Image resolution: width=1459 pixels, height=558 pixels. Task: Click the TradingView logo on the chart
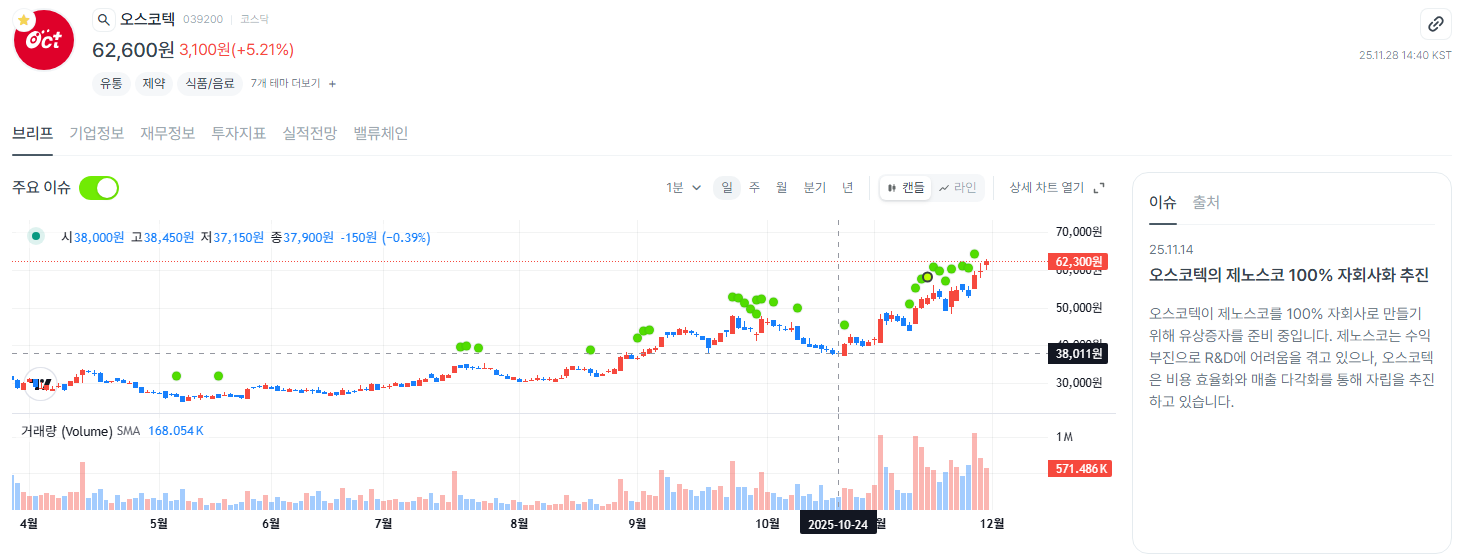[x=40, y=384]
